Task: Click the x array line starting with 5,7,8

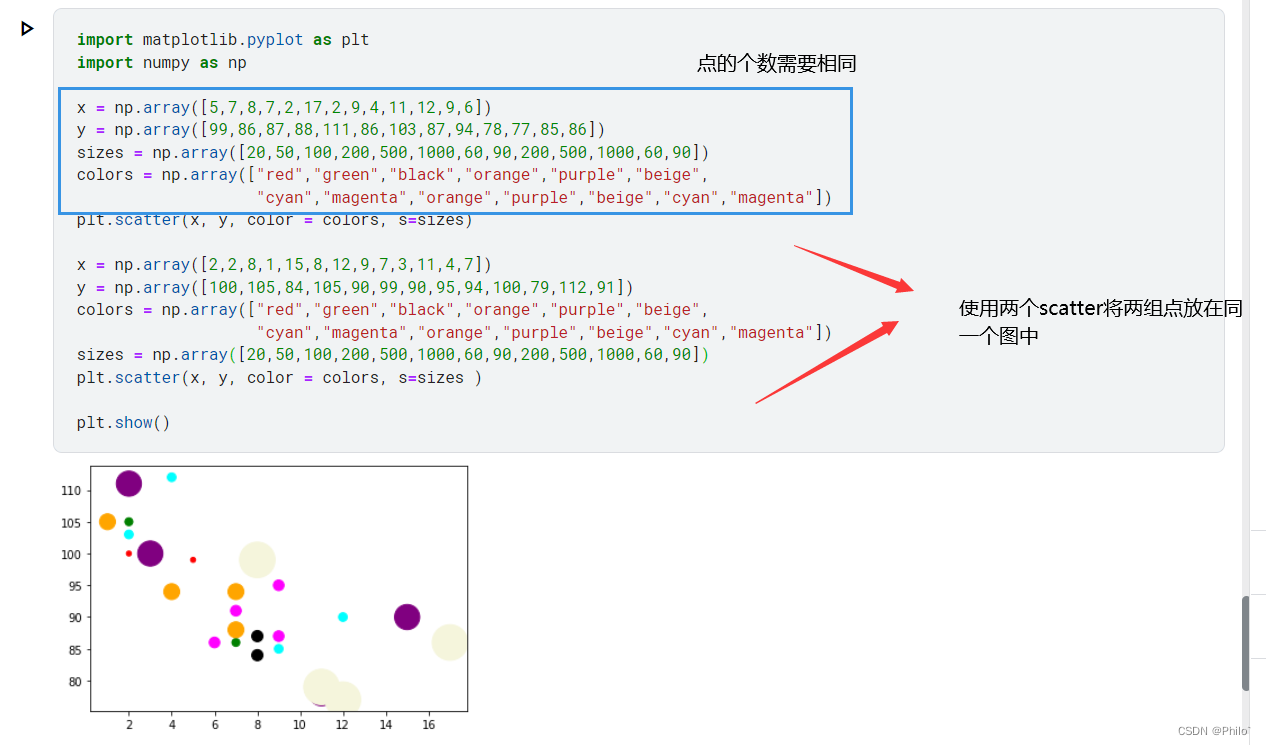Action: click(284, 107)
